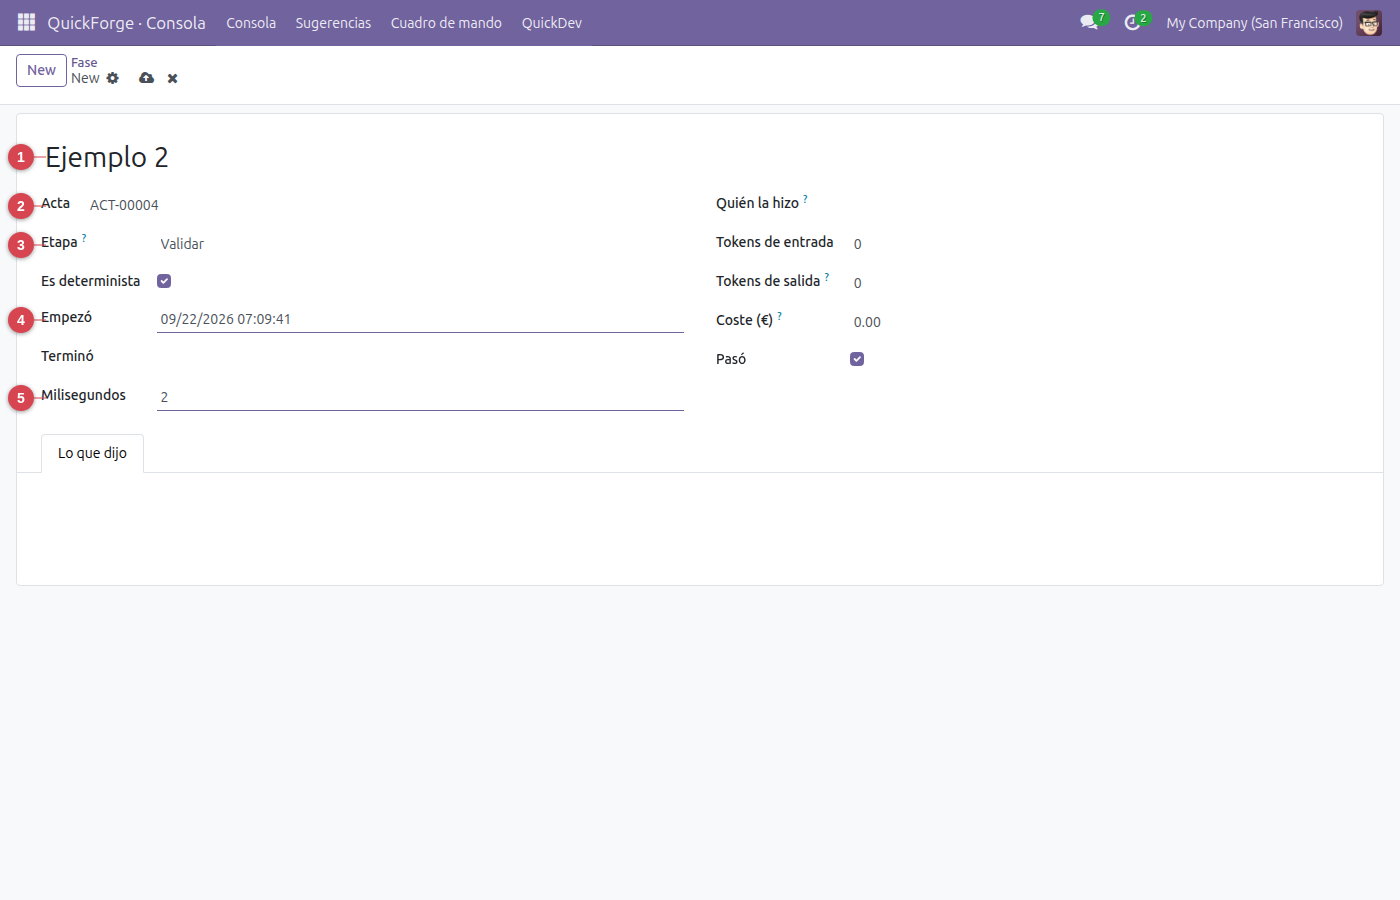Select the Lo que dijo tab

pyautogui.click(x=92, y=453)
